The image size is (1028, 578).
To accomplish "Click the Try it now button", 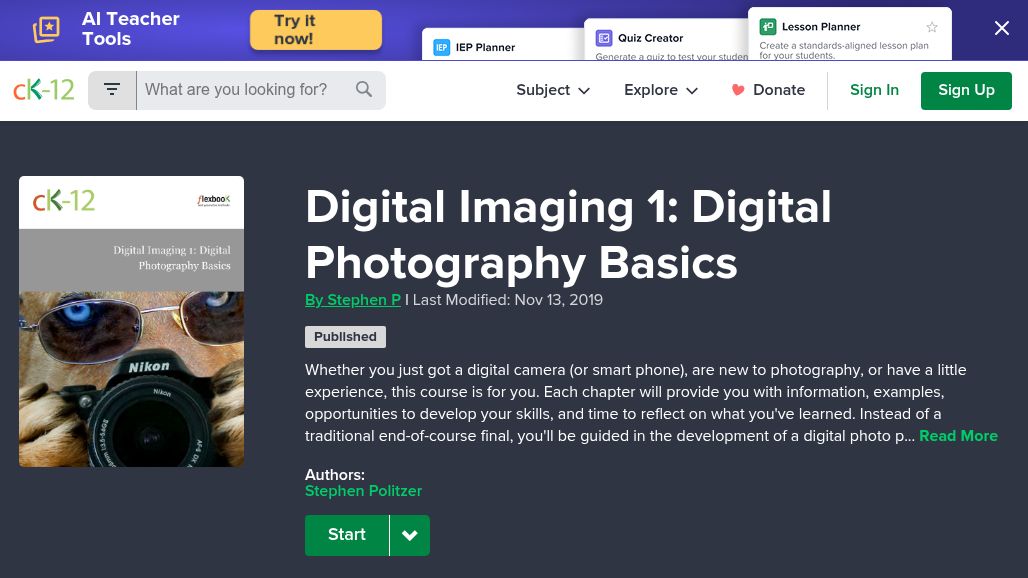I will pyautogui.click(x=315, y=30).
